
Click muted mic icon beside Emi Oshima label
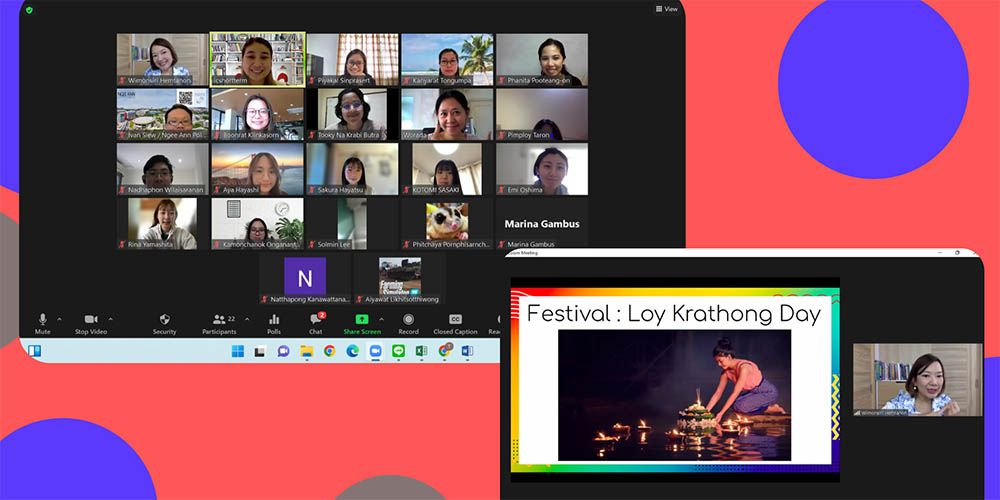pyautogui.click(x=501, y=190)
